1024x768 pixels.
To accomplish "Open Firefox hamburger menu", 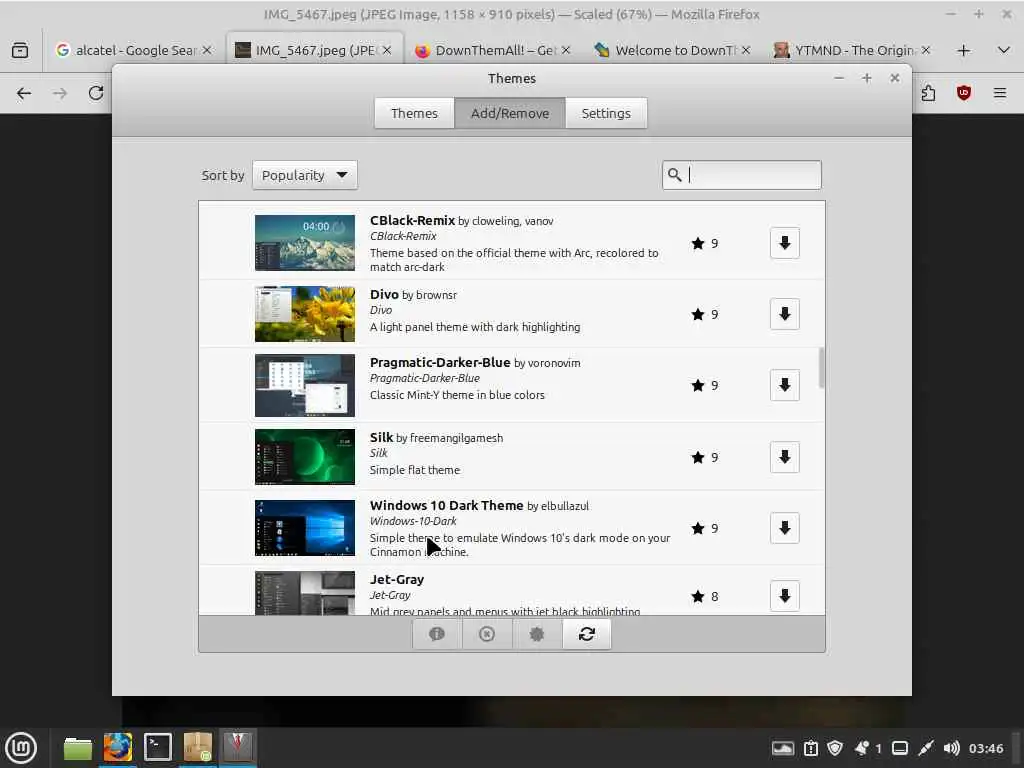I will tap(999, 93).
